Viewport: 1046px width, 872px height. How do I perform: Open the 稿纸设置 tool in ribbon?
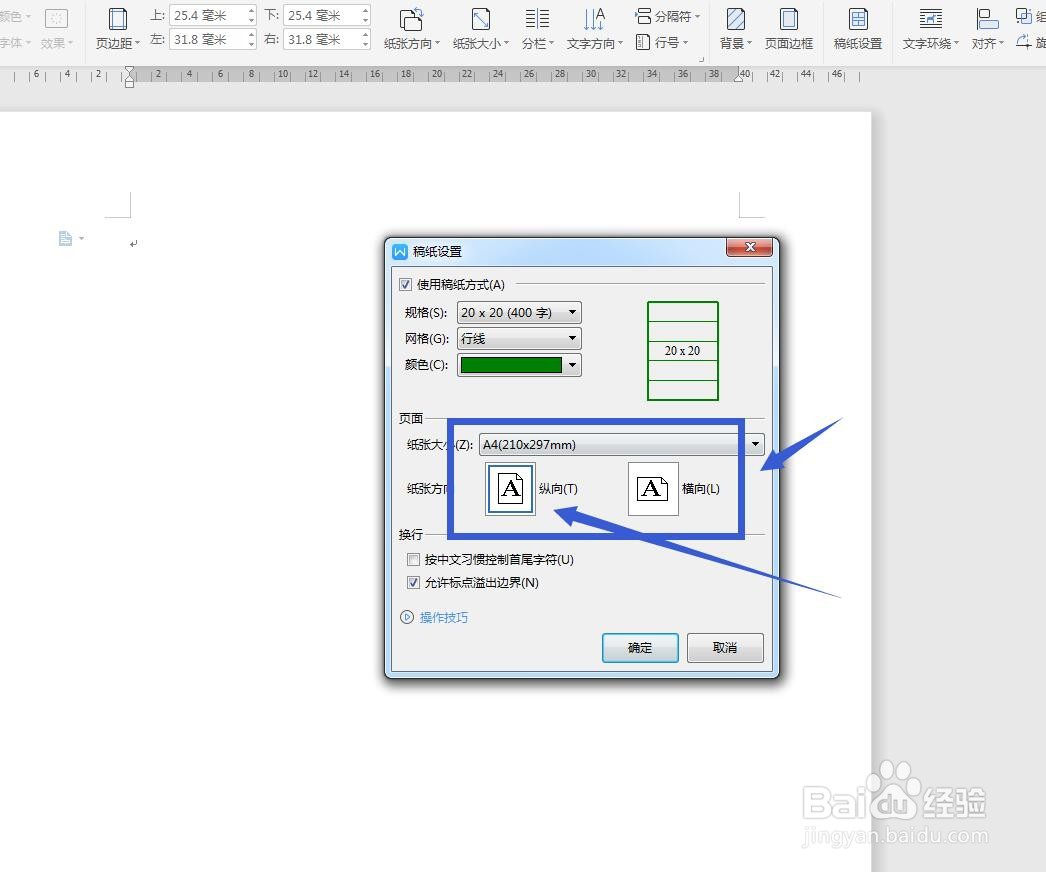pos(858,29)
